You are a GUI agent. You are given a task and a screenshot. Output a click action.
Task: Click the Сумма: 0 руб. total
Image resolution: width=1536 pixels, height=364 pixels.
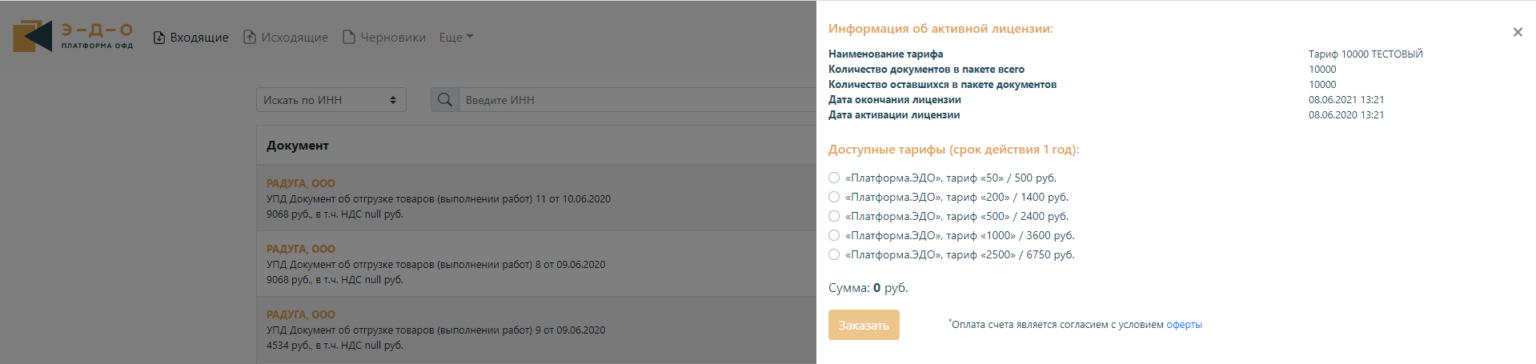(868, 288)
